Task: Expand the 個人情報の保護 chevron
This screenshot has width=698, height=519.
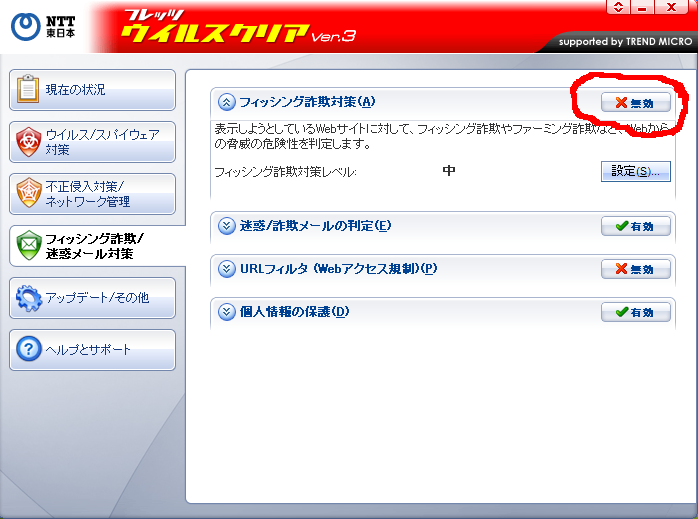Action: pos(227,312)
